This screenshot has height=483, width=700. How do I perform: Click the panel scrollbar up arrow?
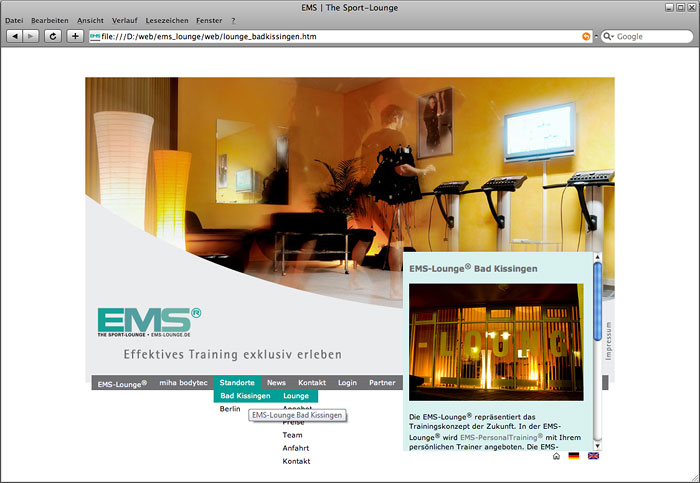tap(597, 257)
